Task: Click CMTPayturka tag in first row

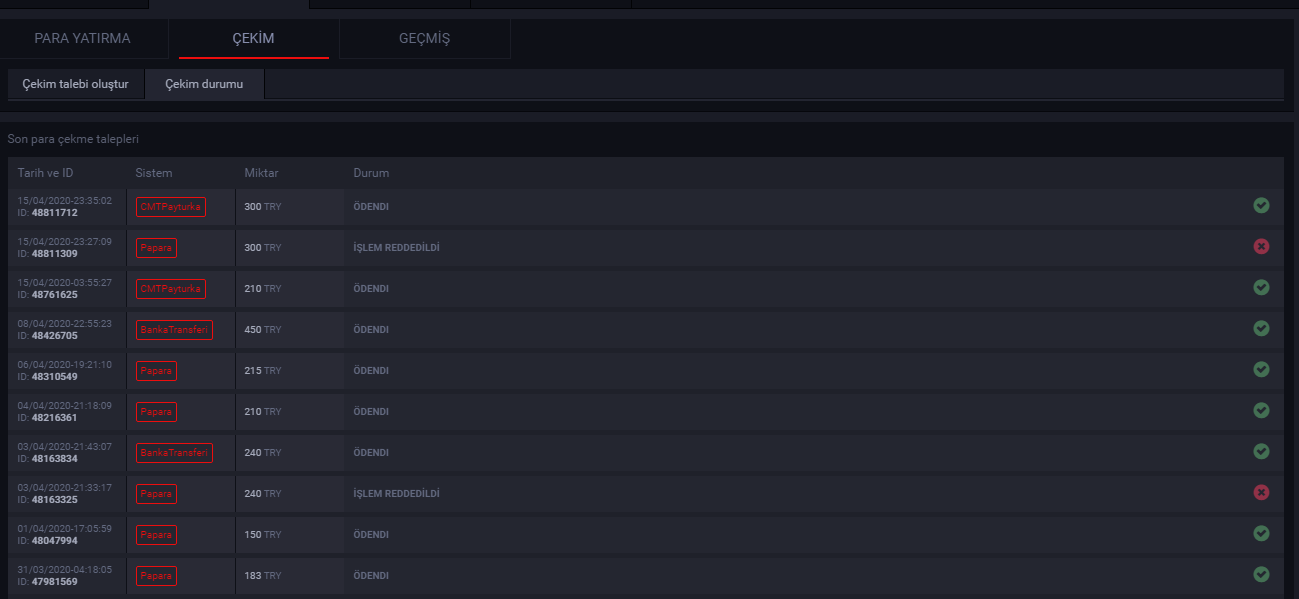Action: 170,207
